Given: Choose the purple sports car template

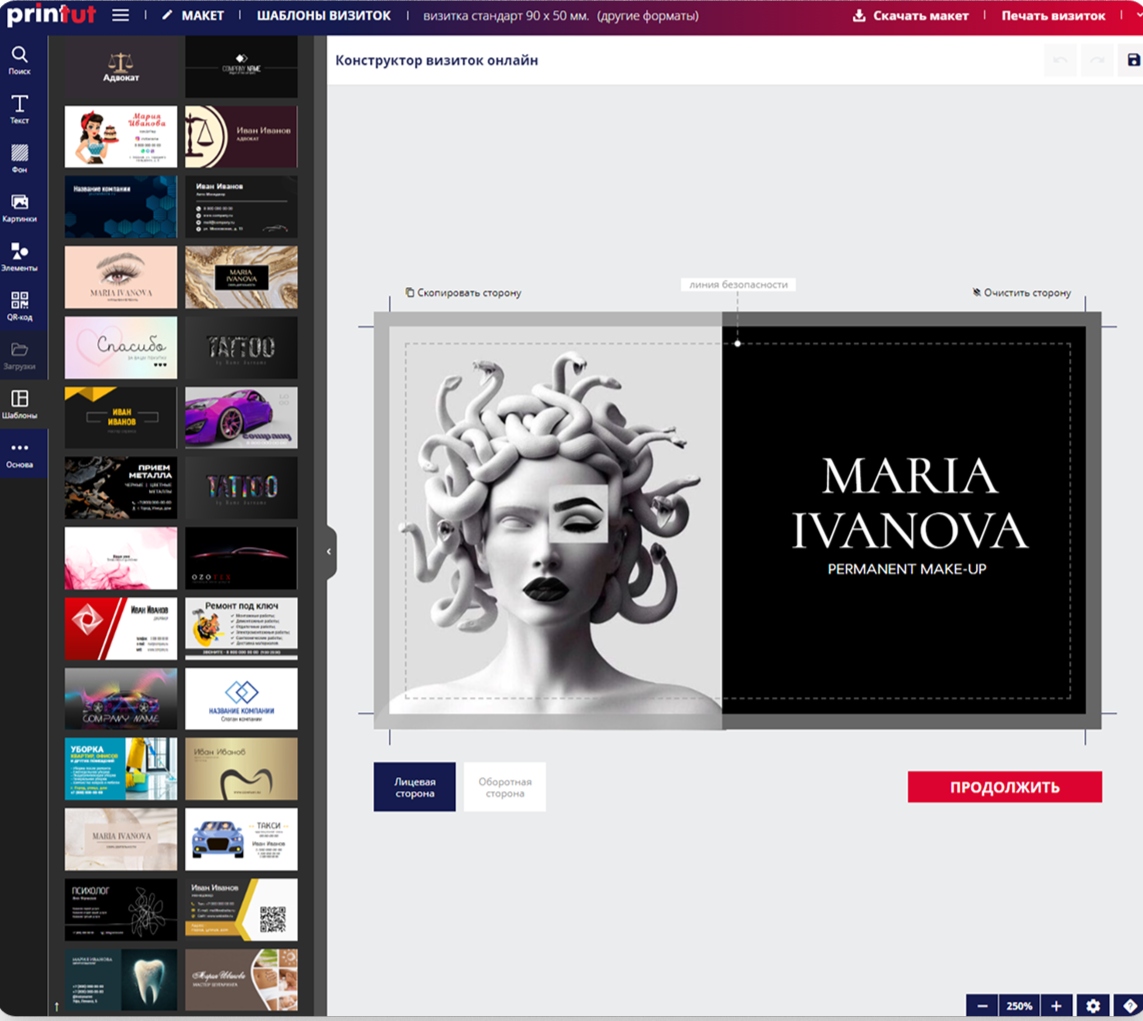Looking at the screenshot, I should coord(241,418).
